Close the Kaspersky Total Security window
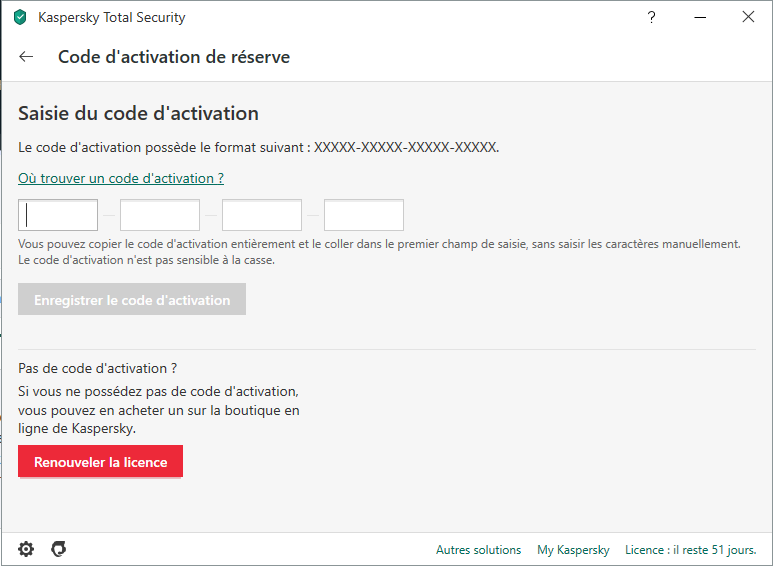 pyautogui.click(x=748, y=17)
